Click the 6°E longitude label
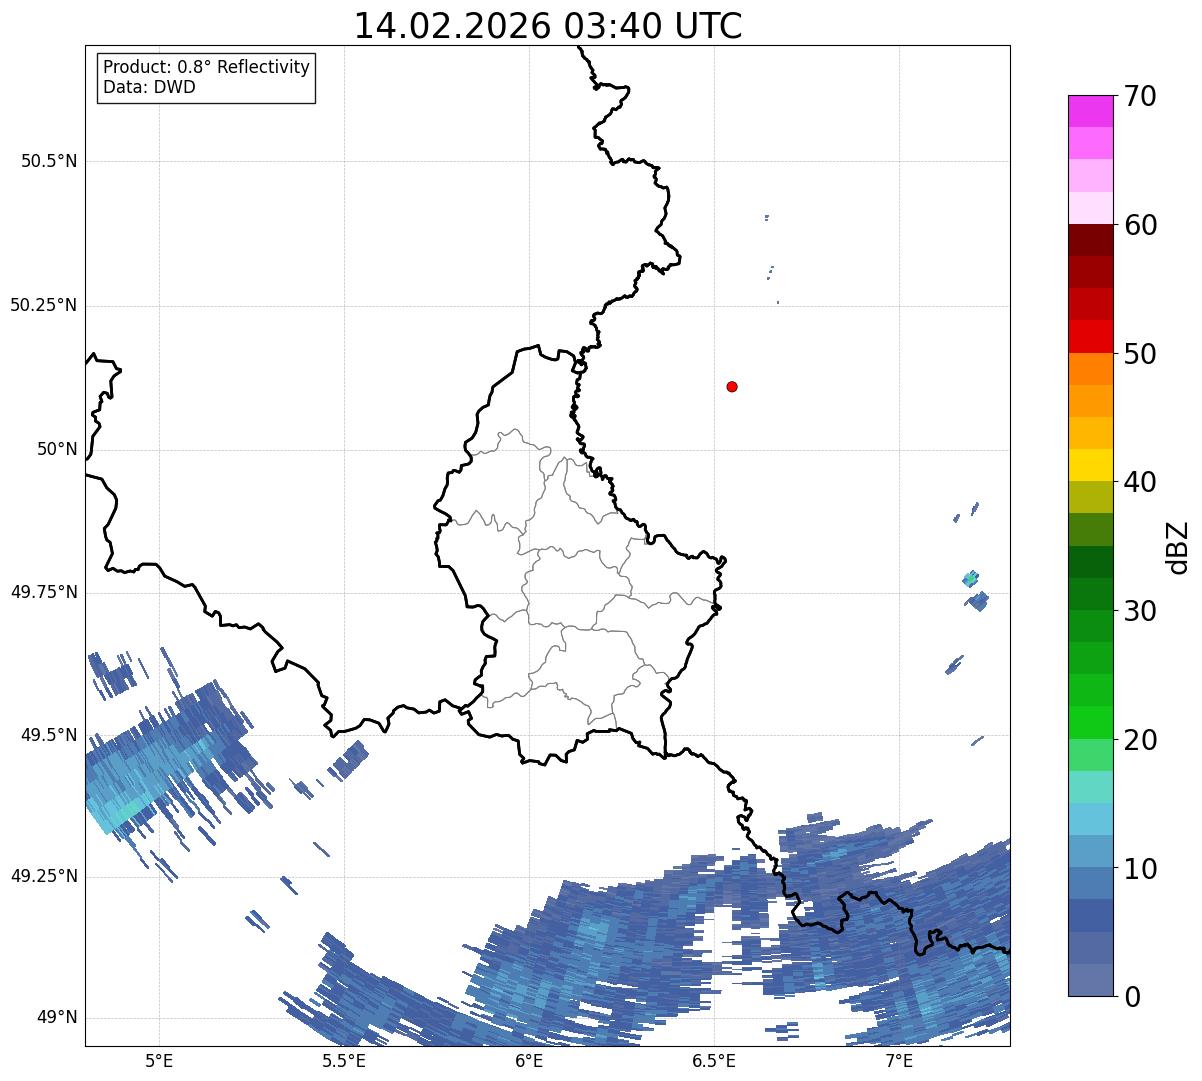Screen dimensions: 1202x1081 click(529, 1060)
